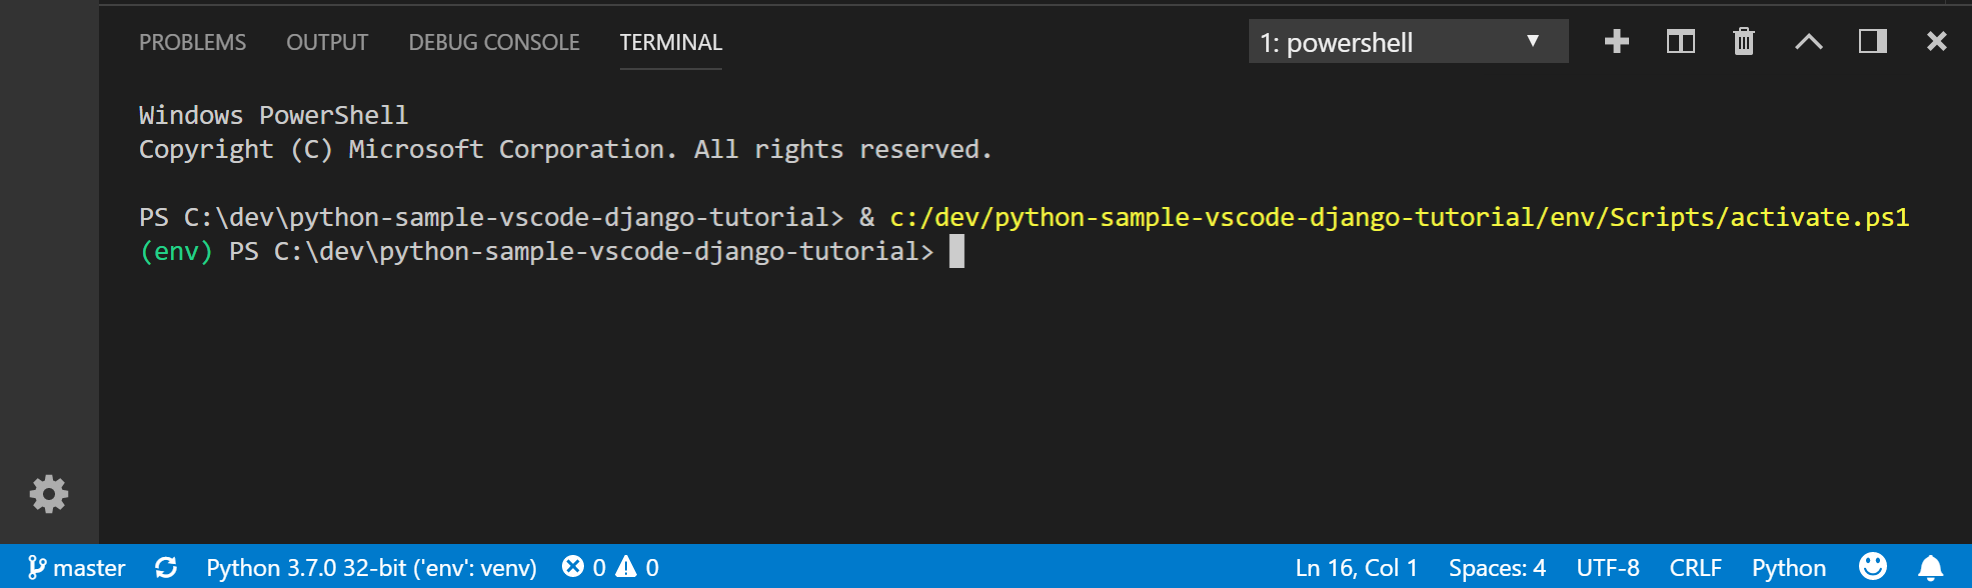Screen dimensions: 1972x588
Task: Toggle panel position to the side
Action: [x=1872, y=42]
